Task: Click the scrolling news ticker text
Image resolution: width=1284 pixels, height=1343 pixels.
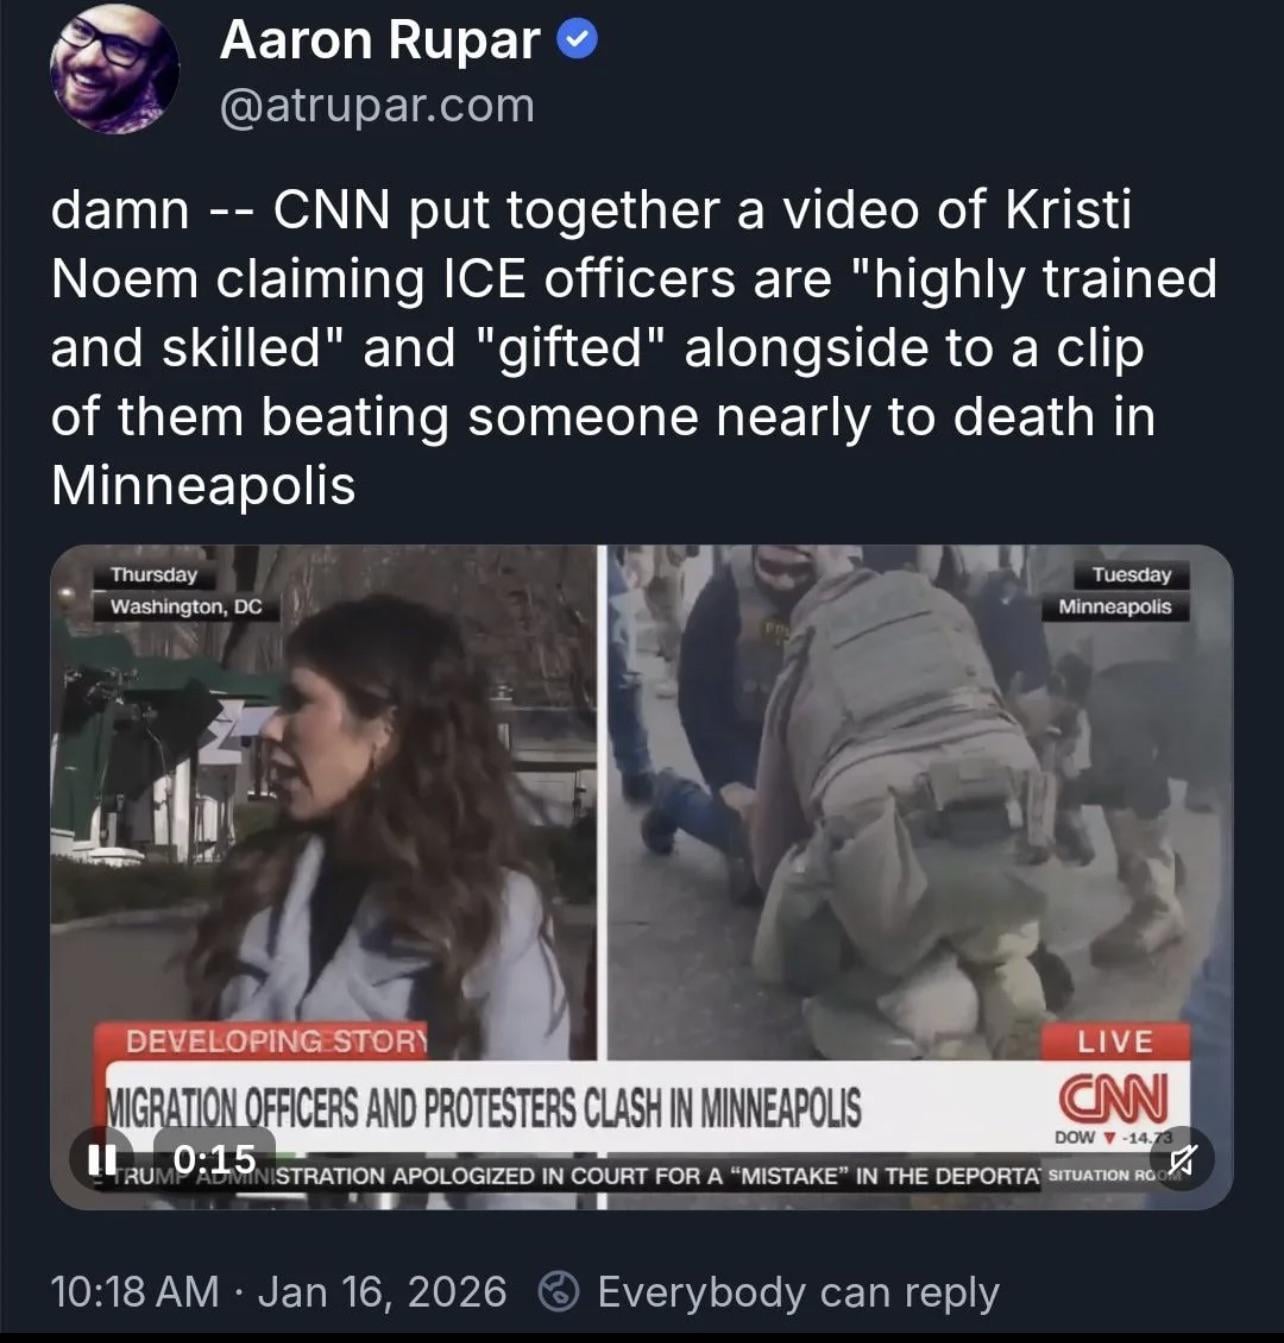Action: click(573, 1176)
